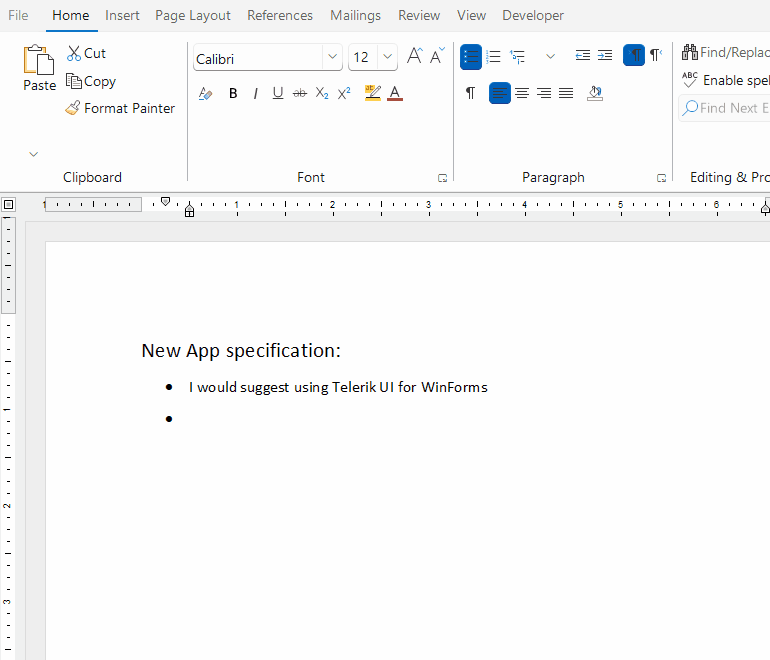This screenshot has height=660, width=770.
Task: Select the Home tab
Action: click(71, 16)
